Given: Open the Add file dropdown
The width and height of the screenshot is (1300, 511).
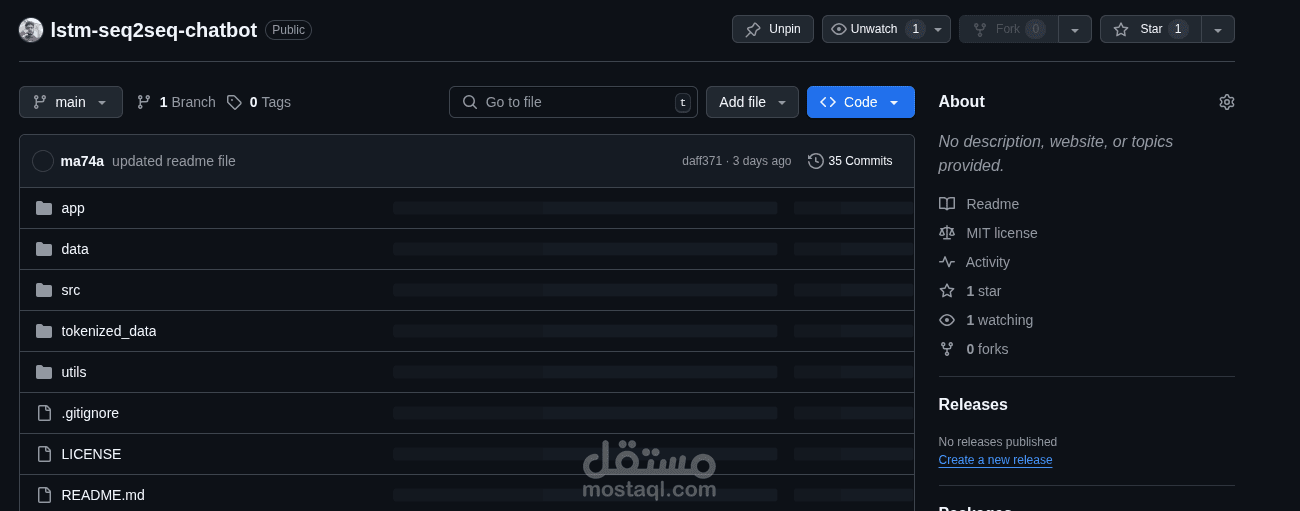Looking at the screenshot, I should coord(752,102).
